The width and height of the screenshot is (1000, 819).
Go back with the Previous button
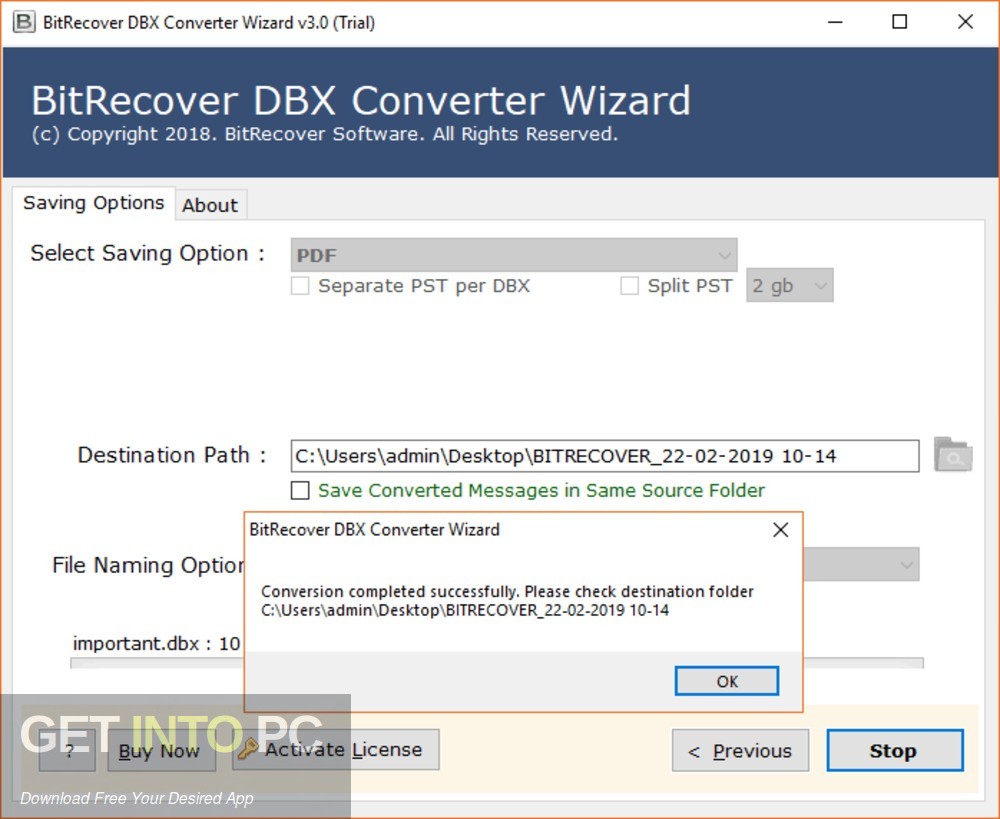pyautogui.click(x=740, y=751)
